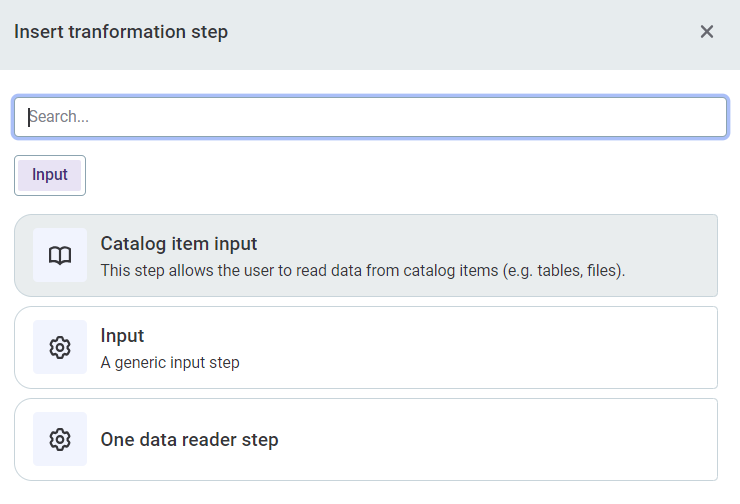Click blank space in One data reader card
This screenshot has height=504, width=740.
click(x=500, y=439)
